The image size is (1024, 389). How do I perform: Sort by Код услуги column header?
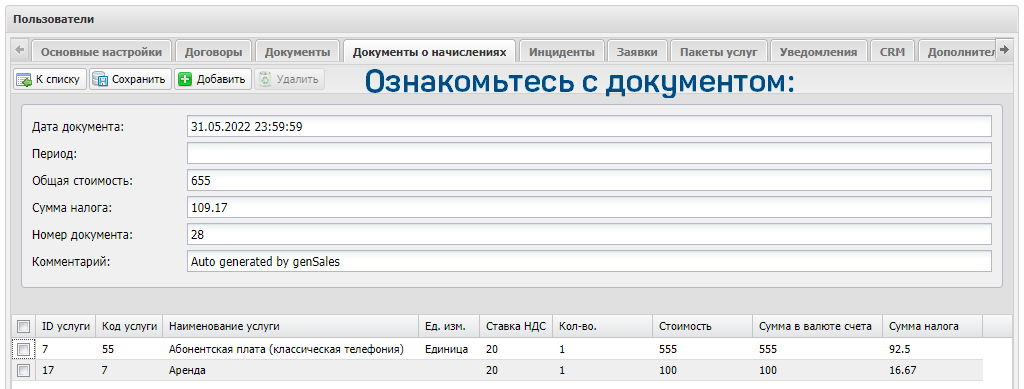click(129, 326)
